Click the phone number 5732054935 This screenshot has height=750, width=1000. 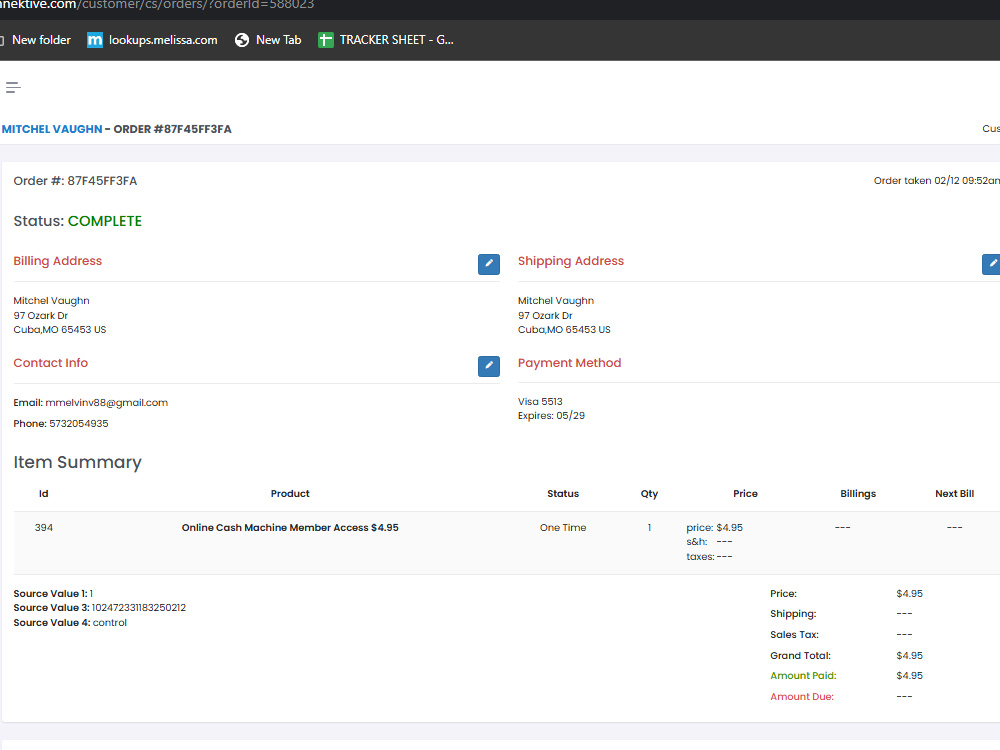coord(78,423)
